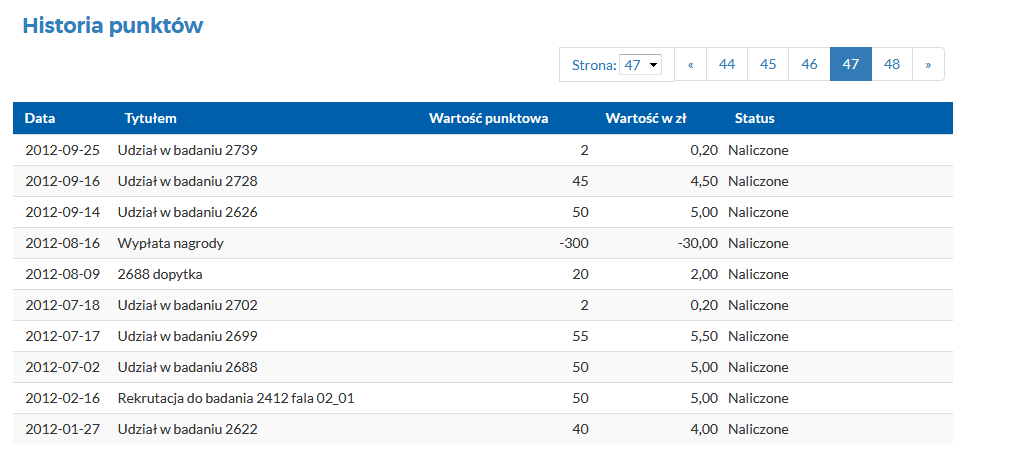Viewport: 1016px width, 464px height.
Task: Click the Status column header
Action: 755,119
